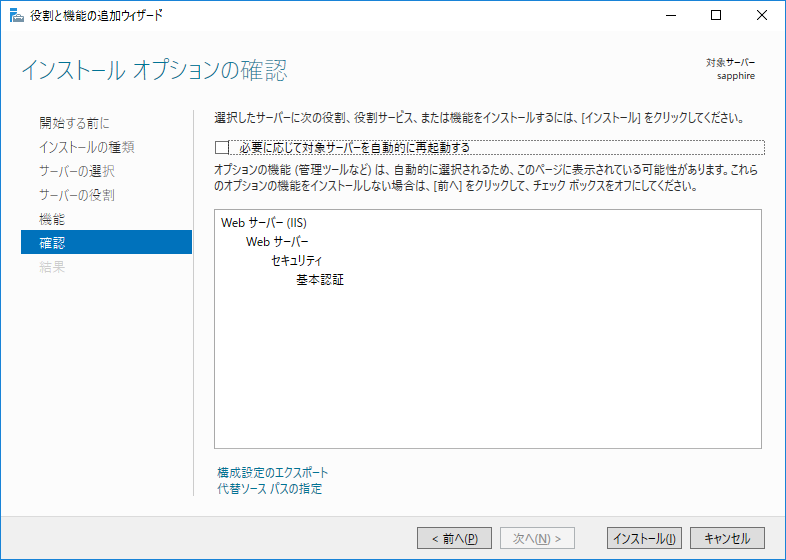Select 機能 step in sidebar
Image resolution: width=786 pixels, height=560 pixels.
click(x=52, y=219)
